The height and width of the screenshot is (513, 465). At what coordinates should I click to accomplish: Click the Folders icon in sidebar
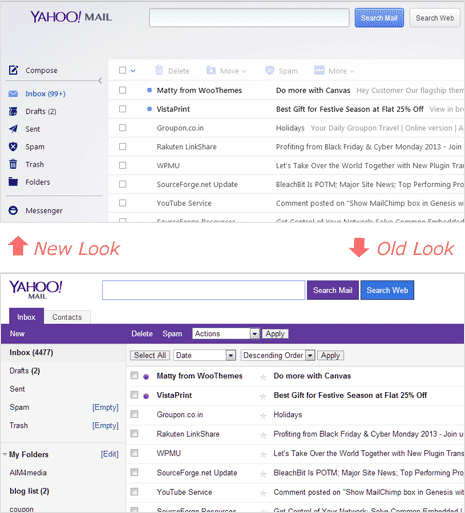tap(13, 182)
